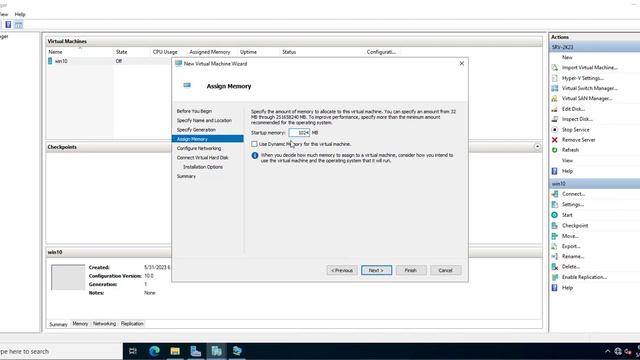
Task: Click the Edit Disk icon
Action: pyautogui.click(x=554, y=109)
